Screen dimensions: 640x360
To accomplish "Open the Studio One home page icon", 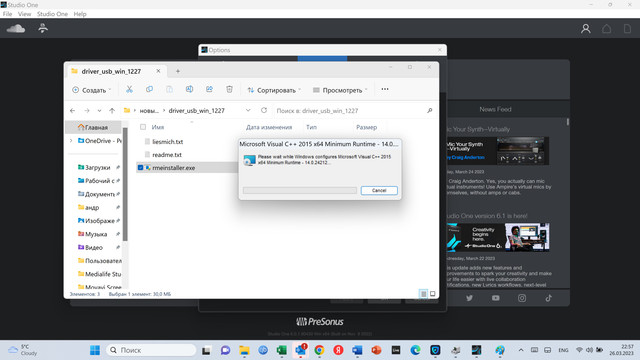I will 607,29.
